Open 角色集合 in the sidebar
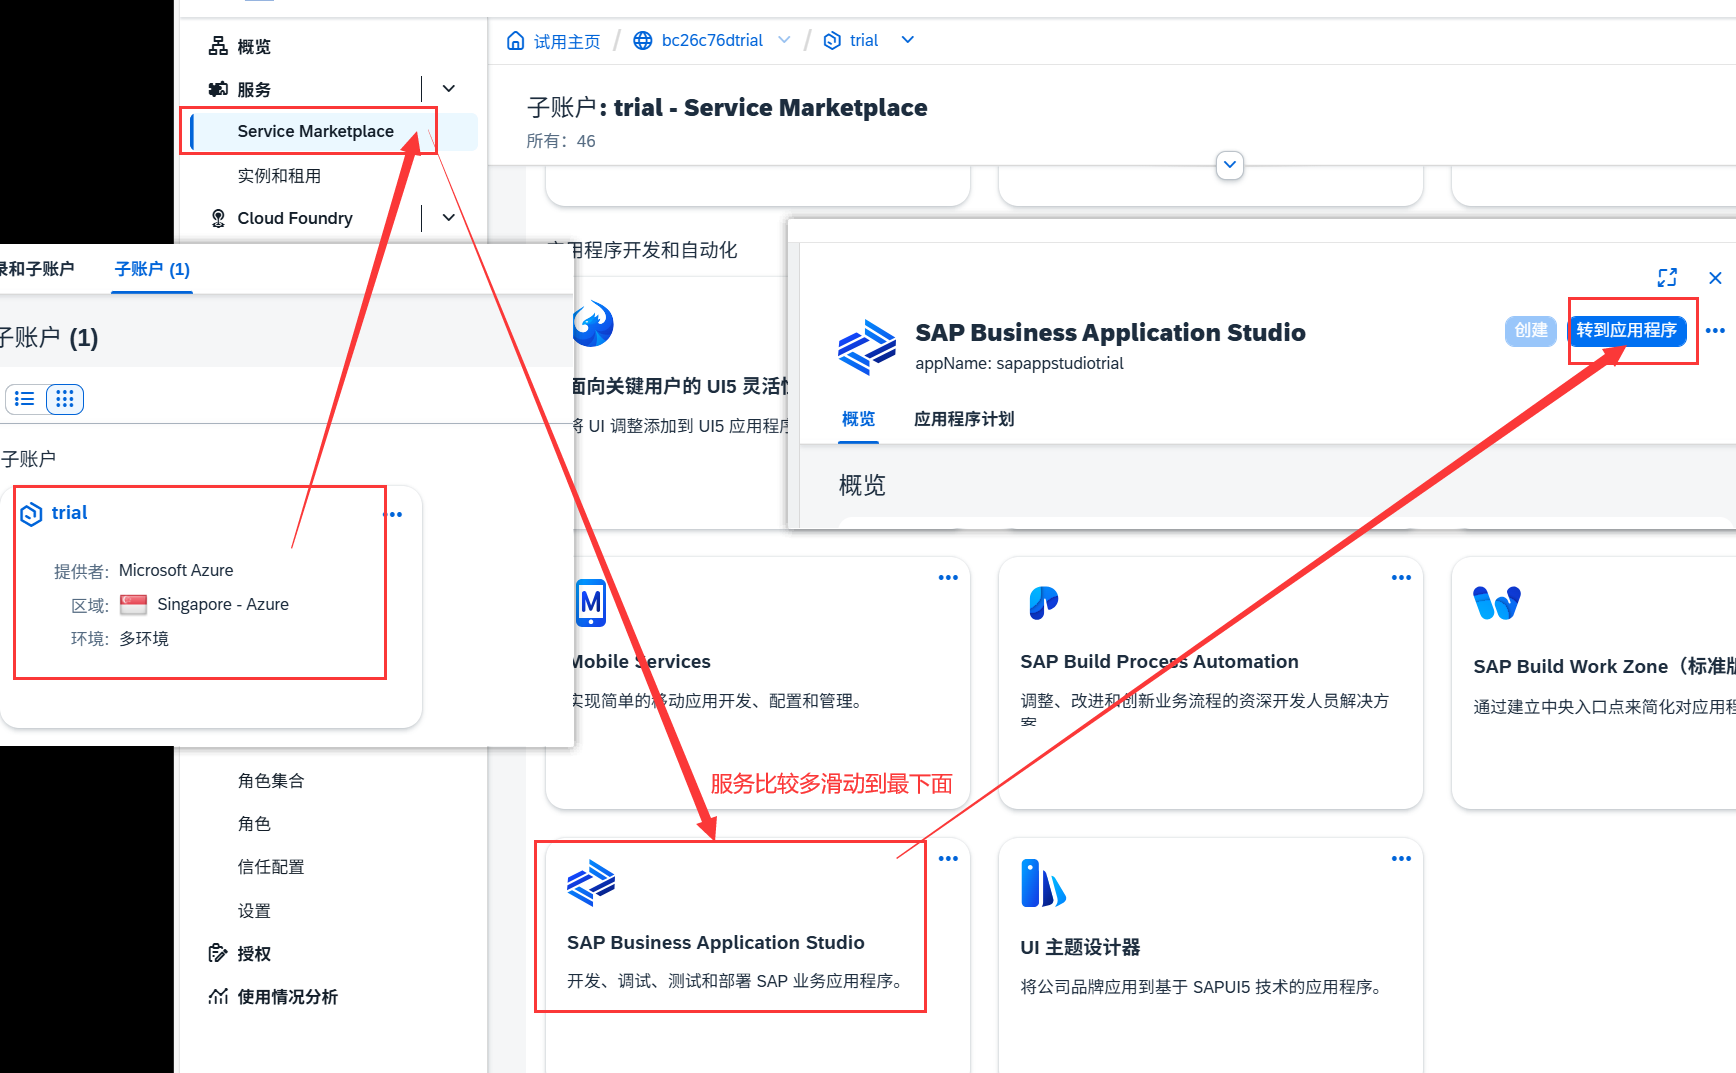 pos(271,780)
